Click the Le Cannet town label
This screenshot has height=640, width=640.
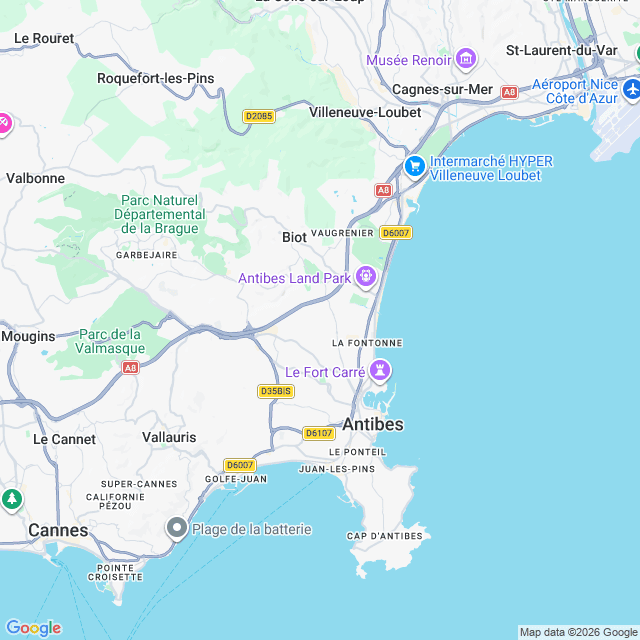coord(64,440)
